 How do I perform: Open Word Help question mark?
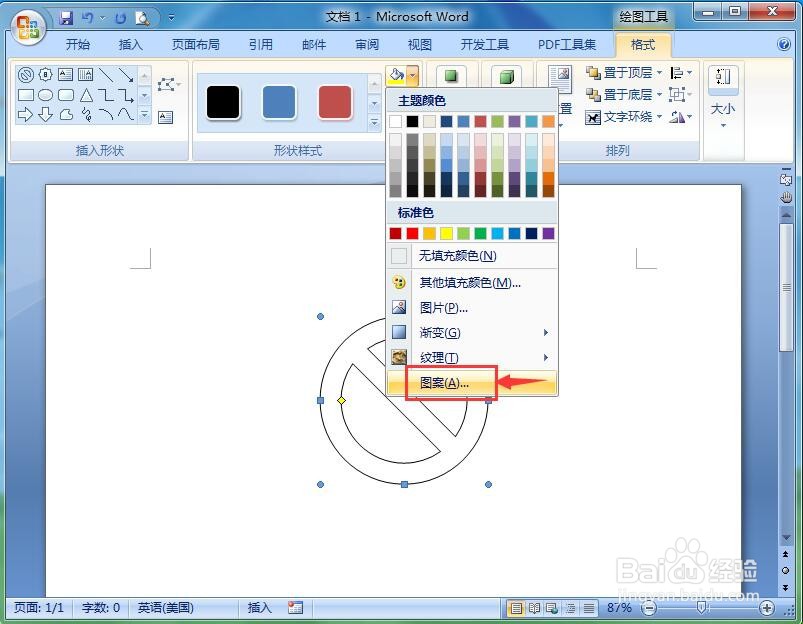(784, 45)
